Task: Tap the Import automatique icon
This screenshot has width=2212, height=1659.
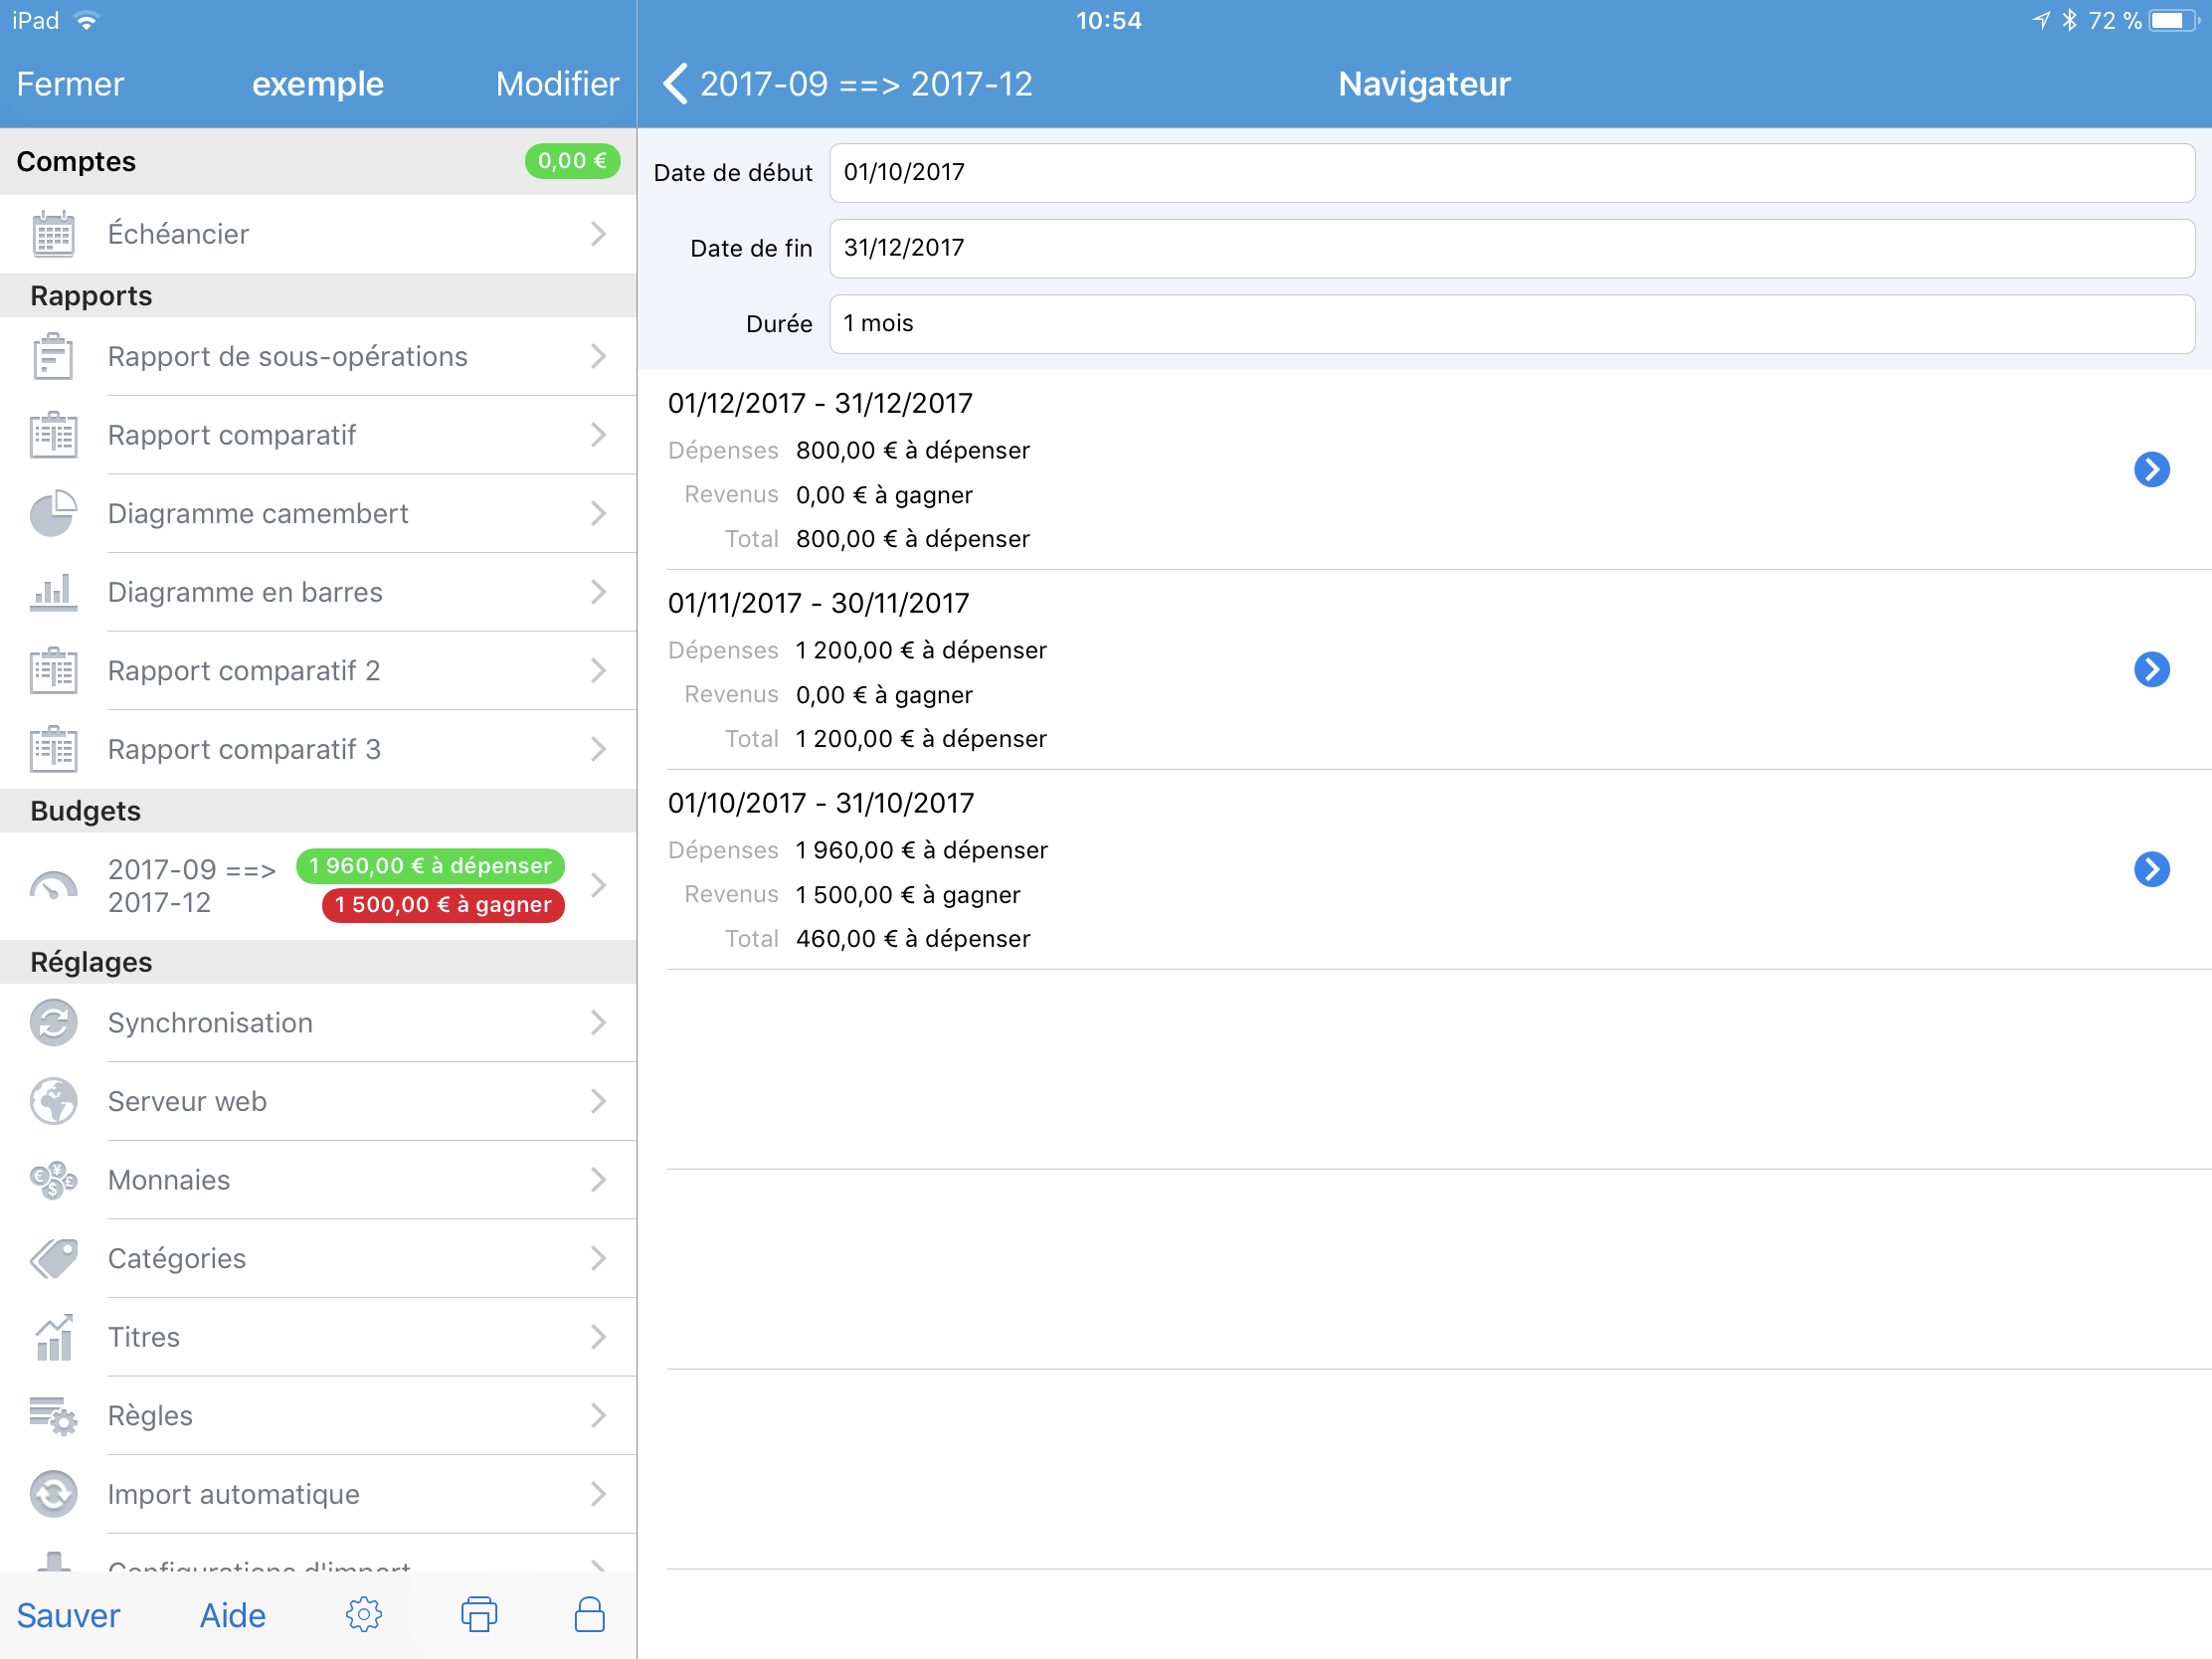Action: coord(53,1495)
